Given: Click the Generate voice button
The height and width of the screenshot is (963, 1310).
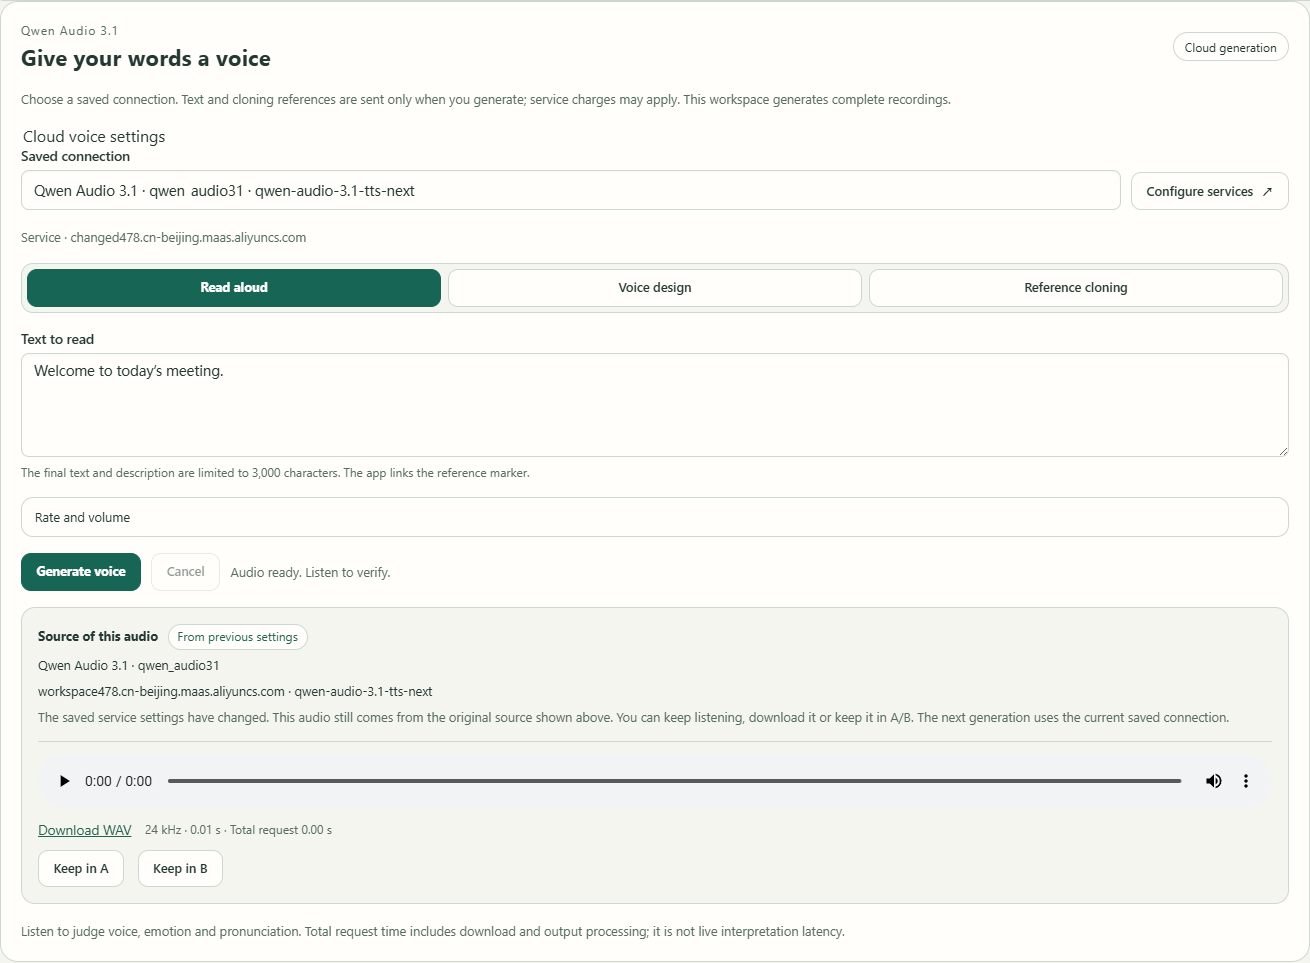Looking at the screenshot, I should pyautogui.click(x=81, y=572).
